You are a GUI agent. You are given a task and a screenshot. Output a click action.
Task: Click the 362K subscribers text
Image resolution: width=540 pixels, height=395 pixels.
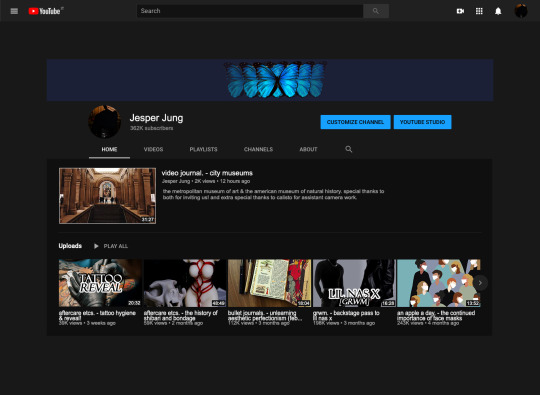[152, 128]
